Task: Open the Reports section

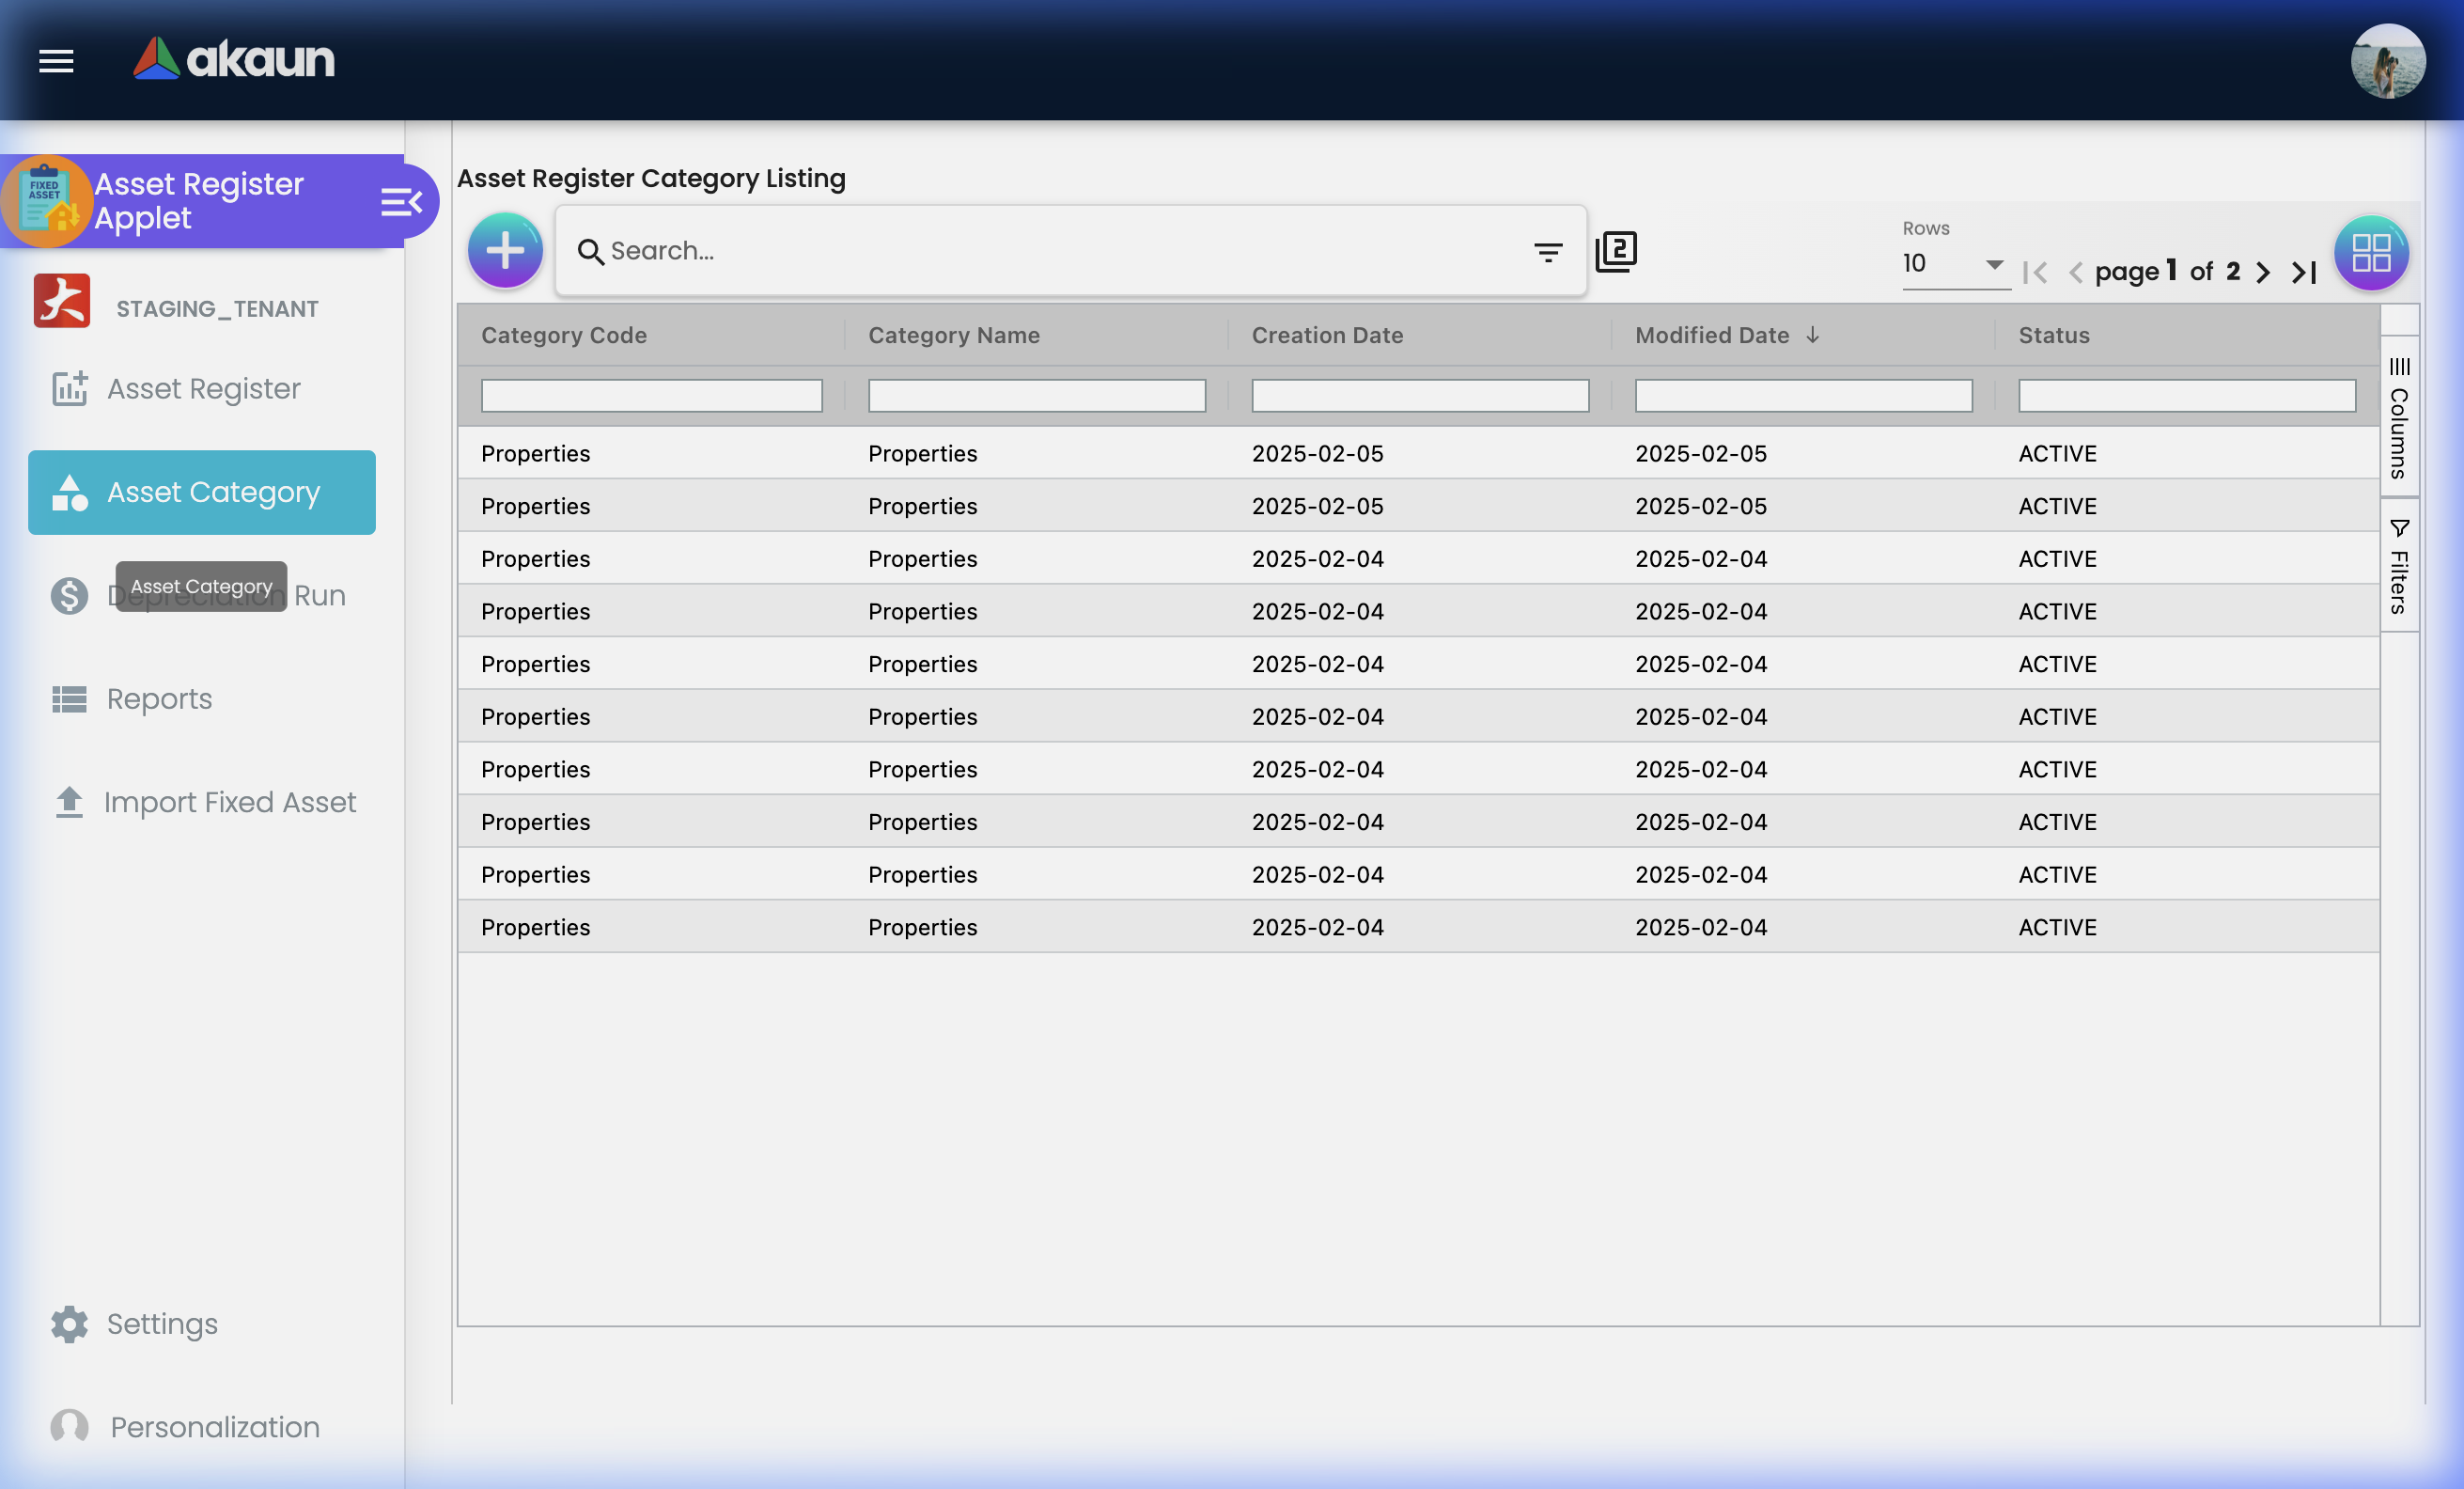Action: click(x=159, y=699)
